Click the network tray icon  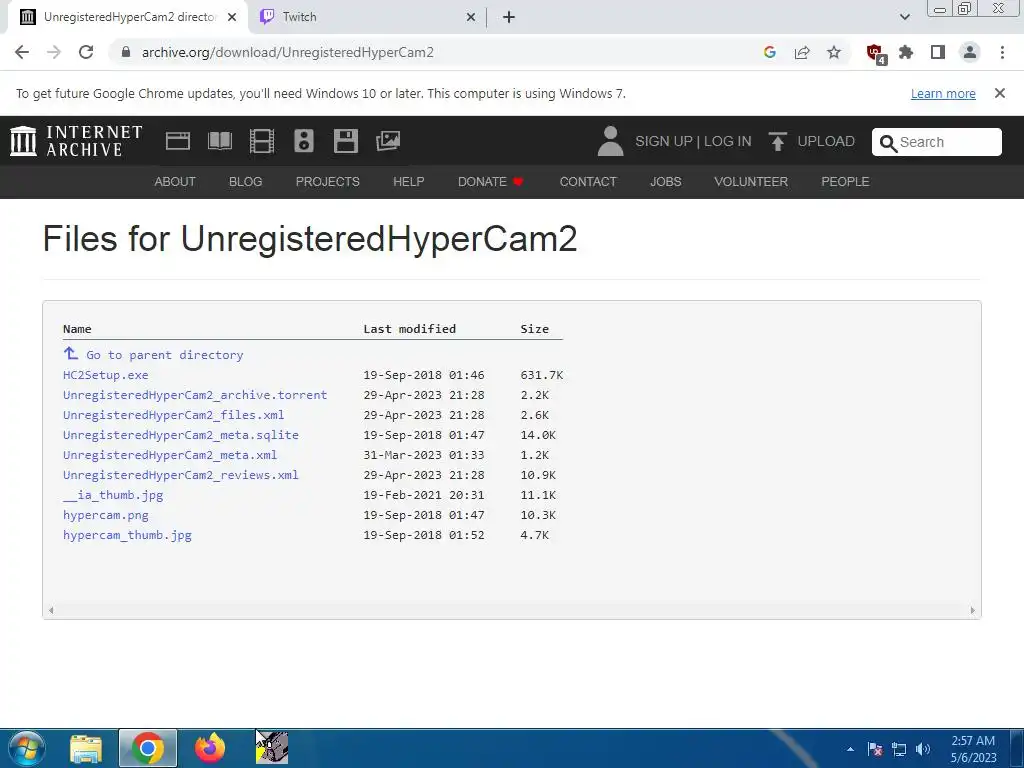pyautogui.click(x=899, y=750)
